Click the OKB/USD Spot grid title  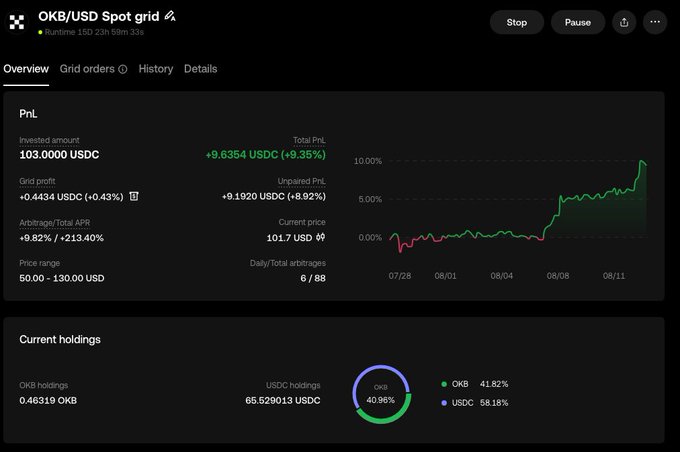(x=99, y=16)
